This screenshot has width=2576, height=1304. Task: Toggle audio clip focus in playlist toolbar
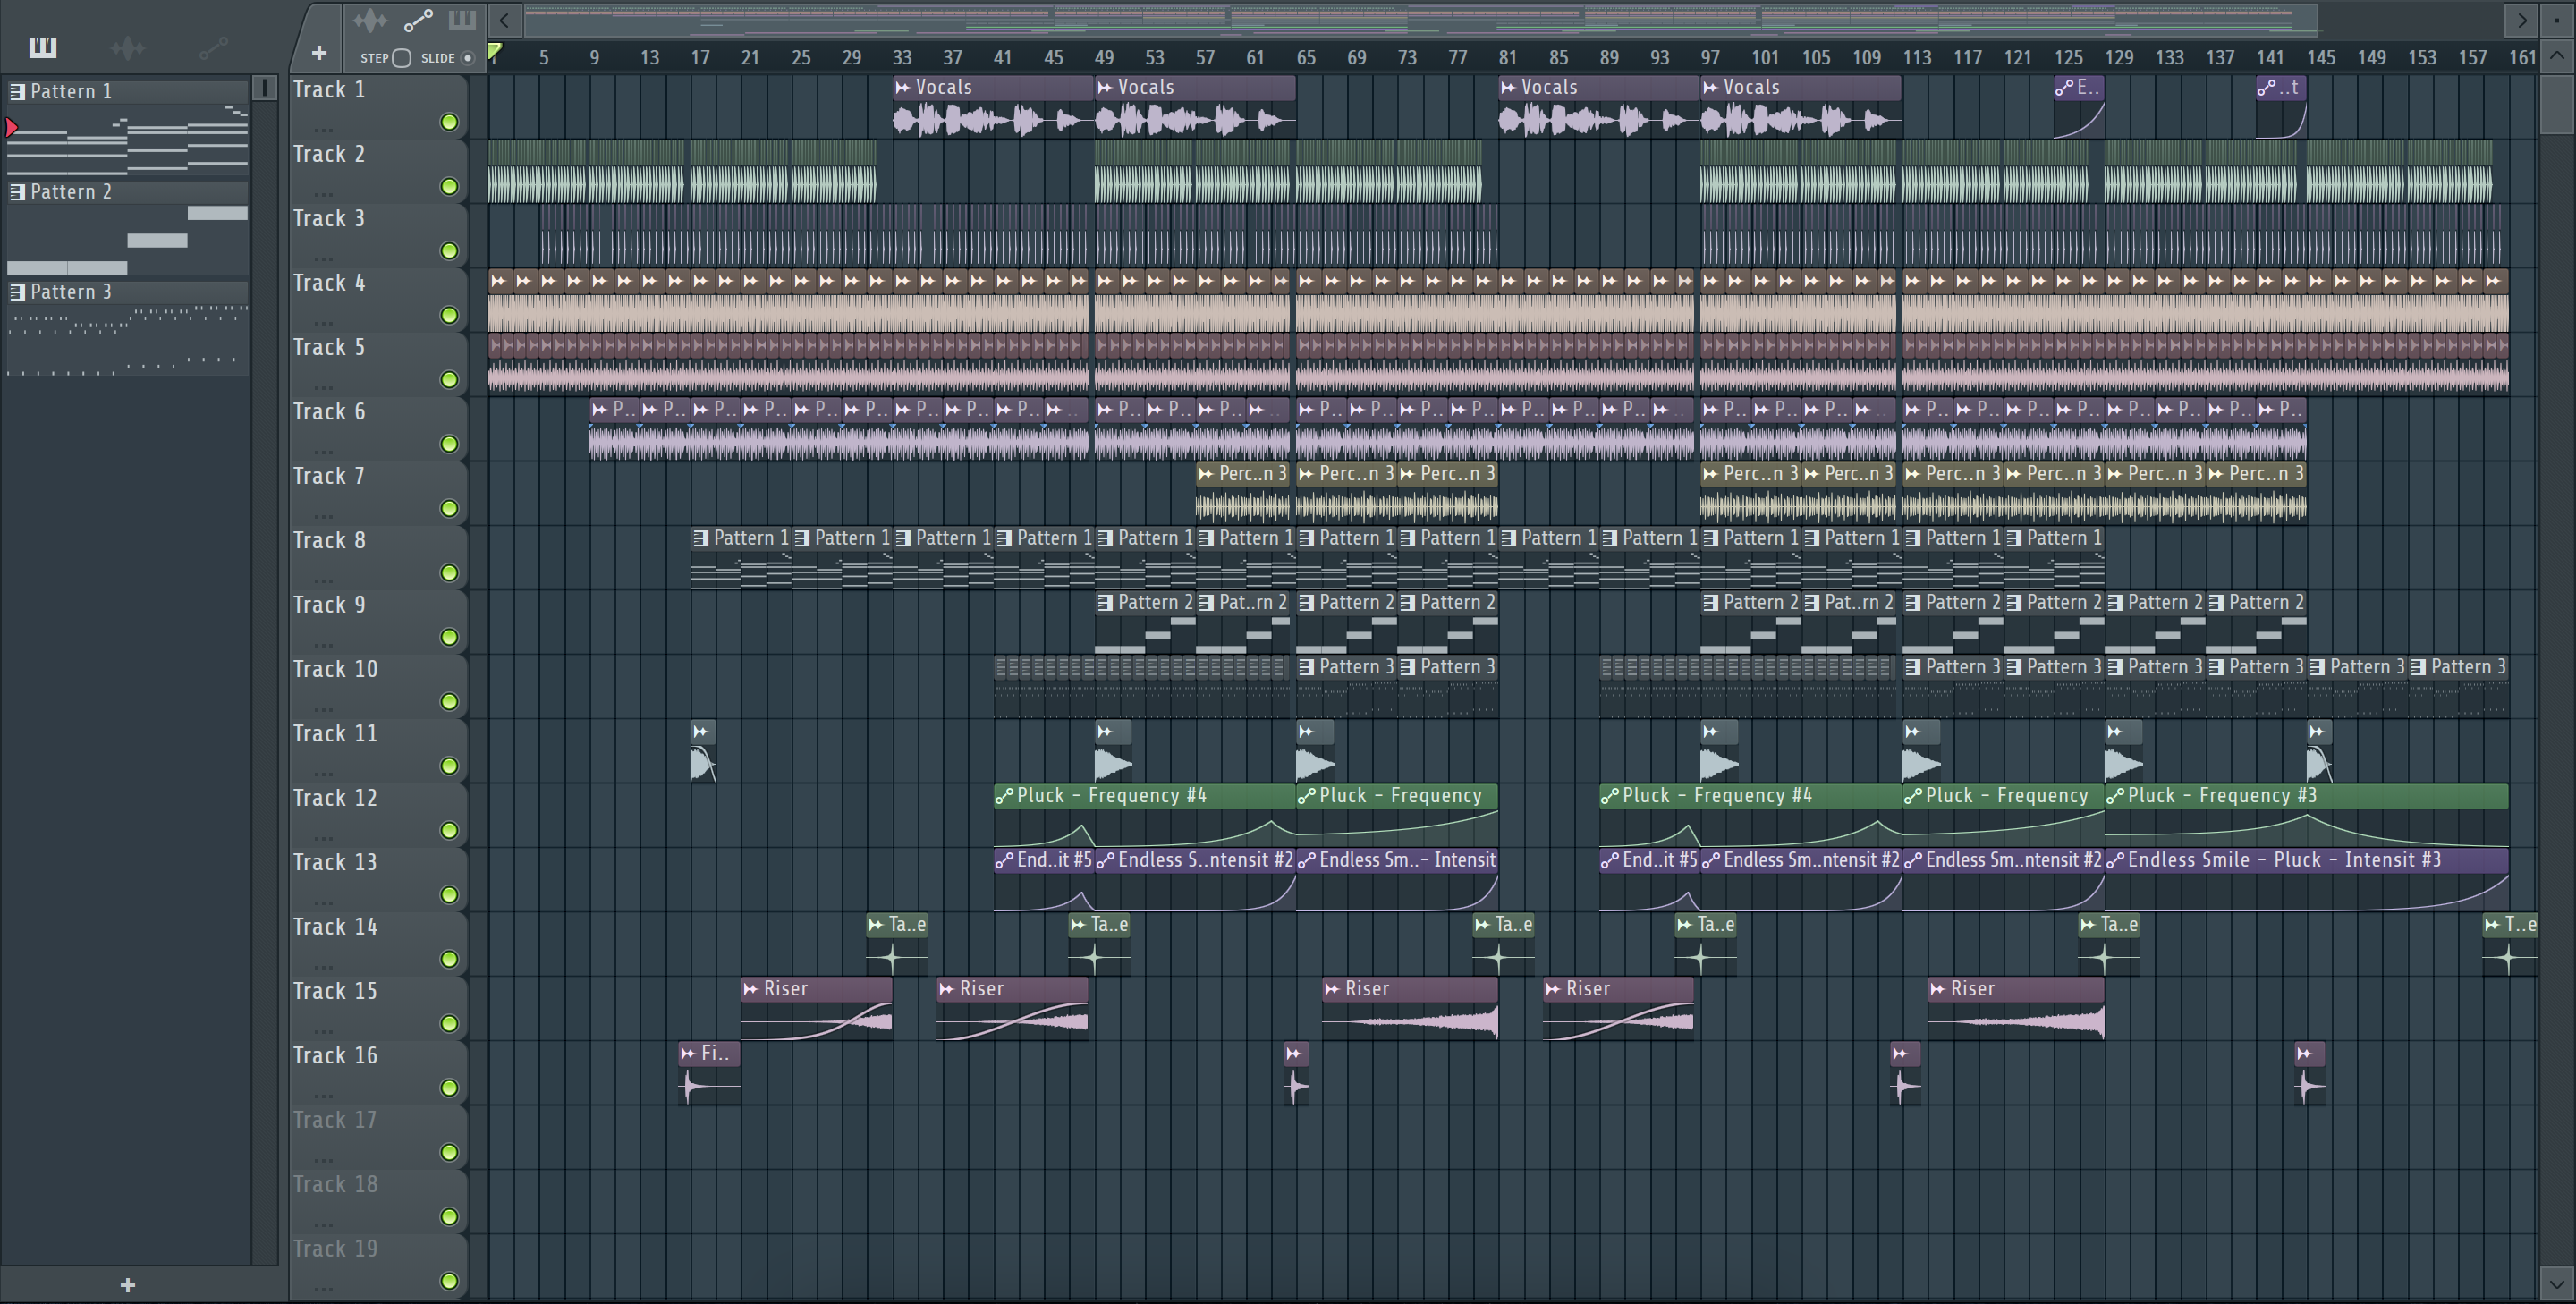point(369,19)
